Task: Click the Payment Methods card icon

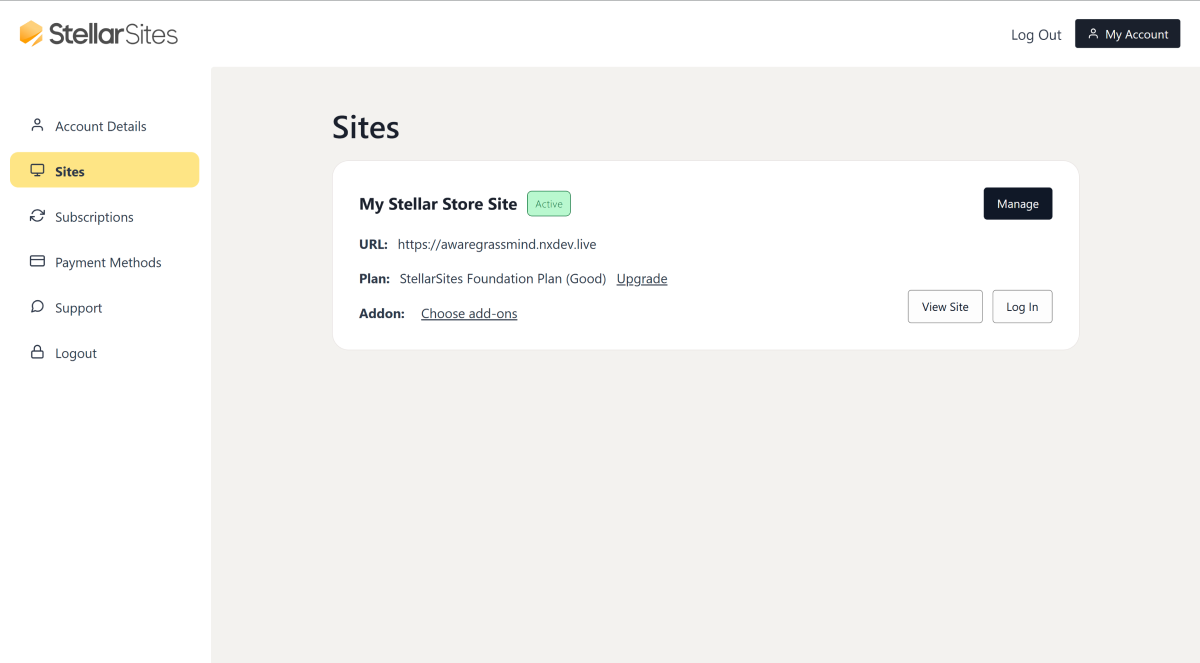Action: pos(38,261)
